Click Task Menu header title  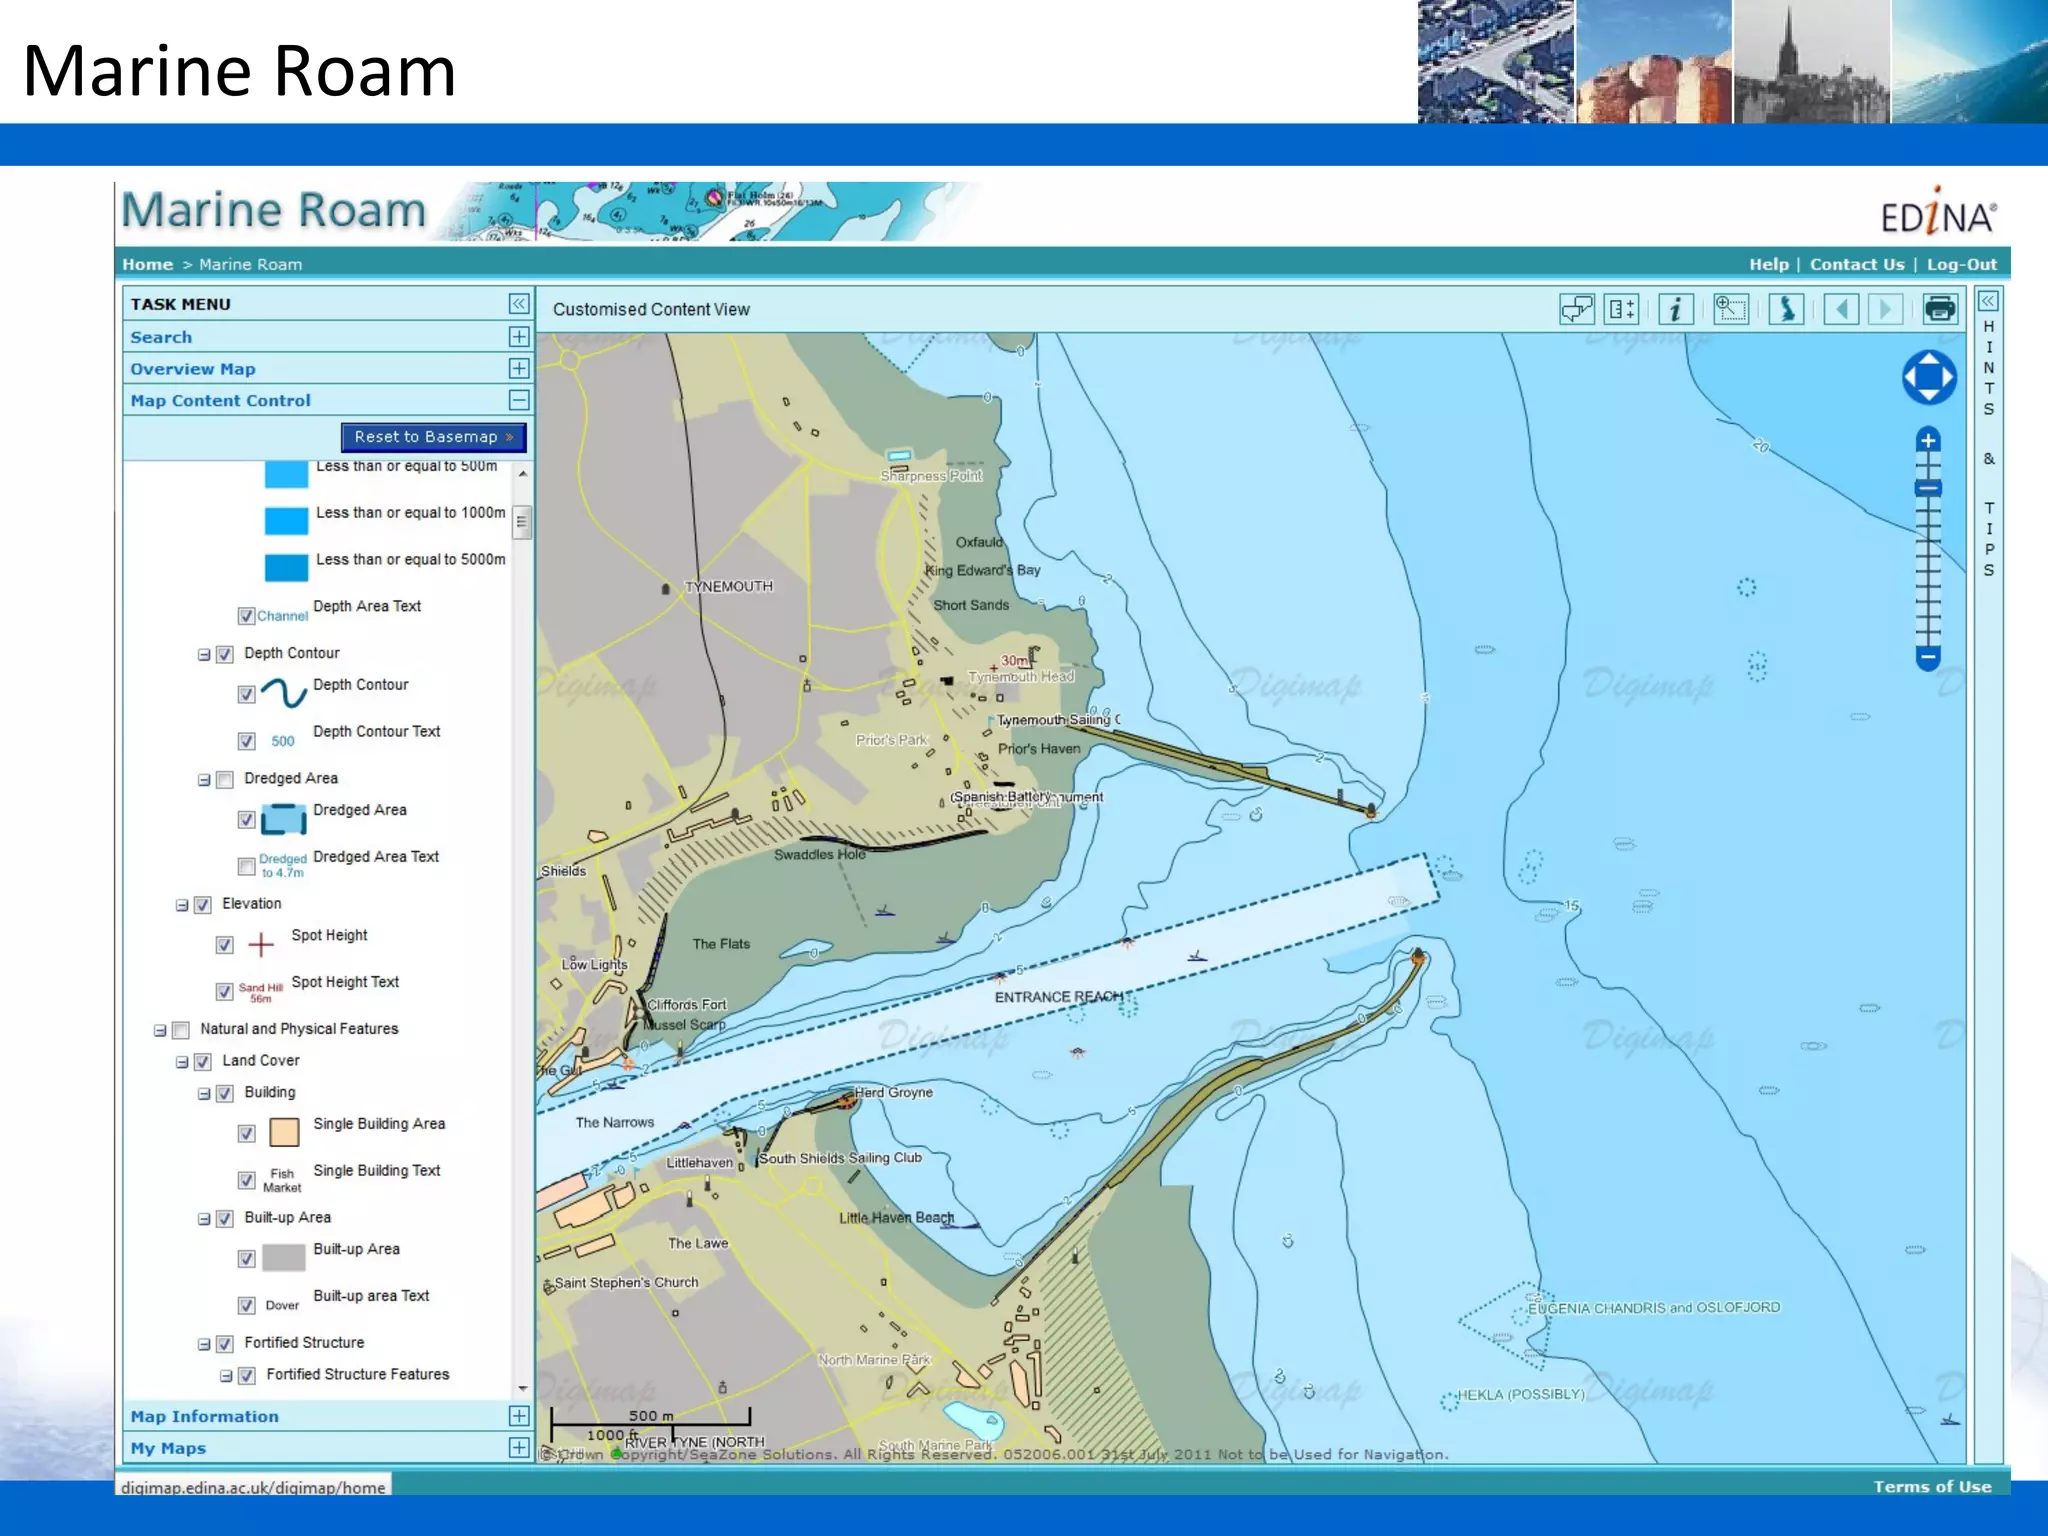[180, 304]
